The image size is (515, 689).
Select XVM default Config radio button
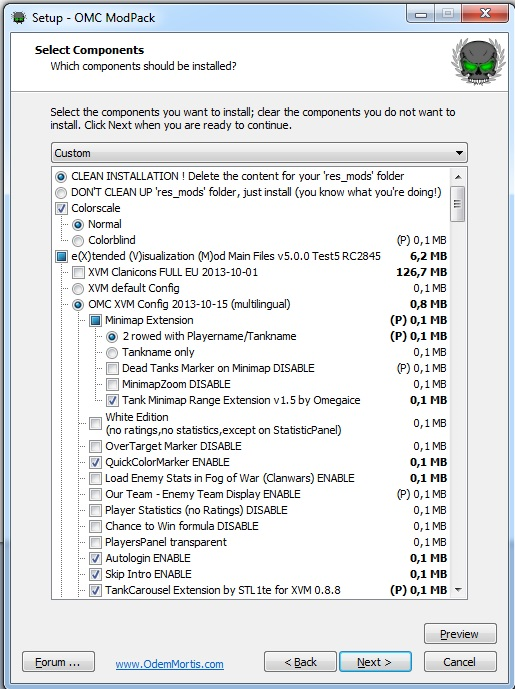(x=78, y=289)
